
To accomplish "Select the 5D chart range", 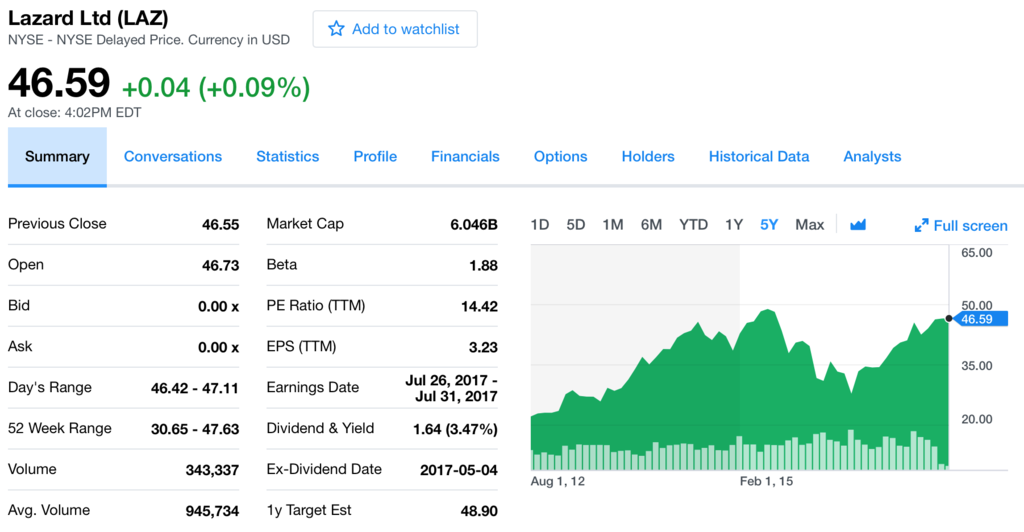I will [x=575, y=225].
